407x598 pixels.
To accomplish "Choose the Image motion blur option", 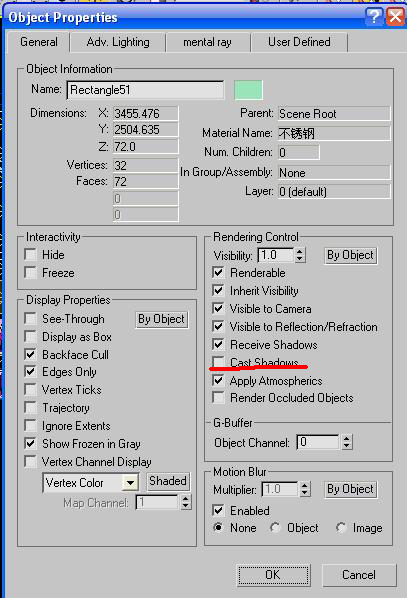I will coord(341,528).
